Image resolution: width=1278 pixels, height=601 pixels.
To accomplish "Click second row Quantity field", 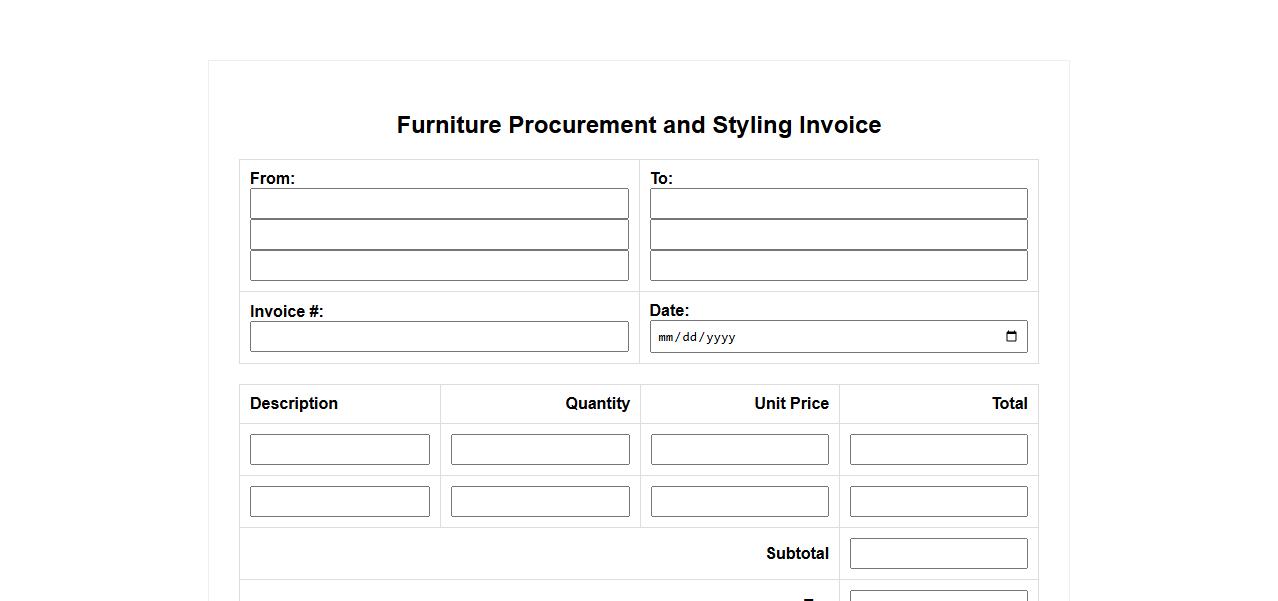I will click(x=540, y=502).
